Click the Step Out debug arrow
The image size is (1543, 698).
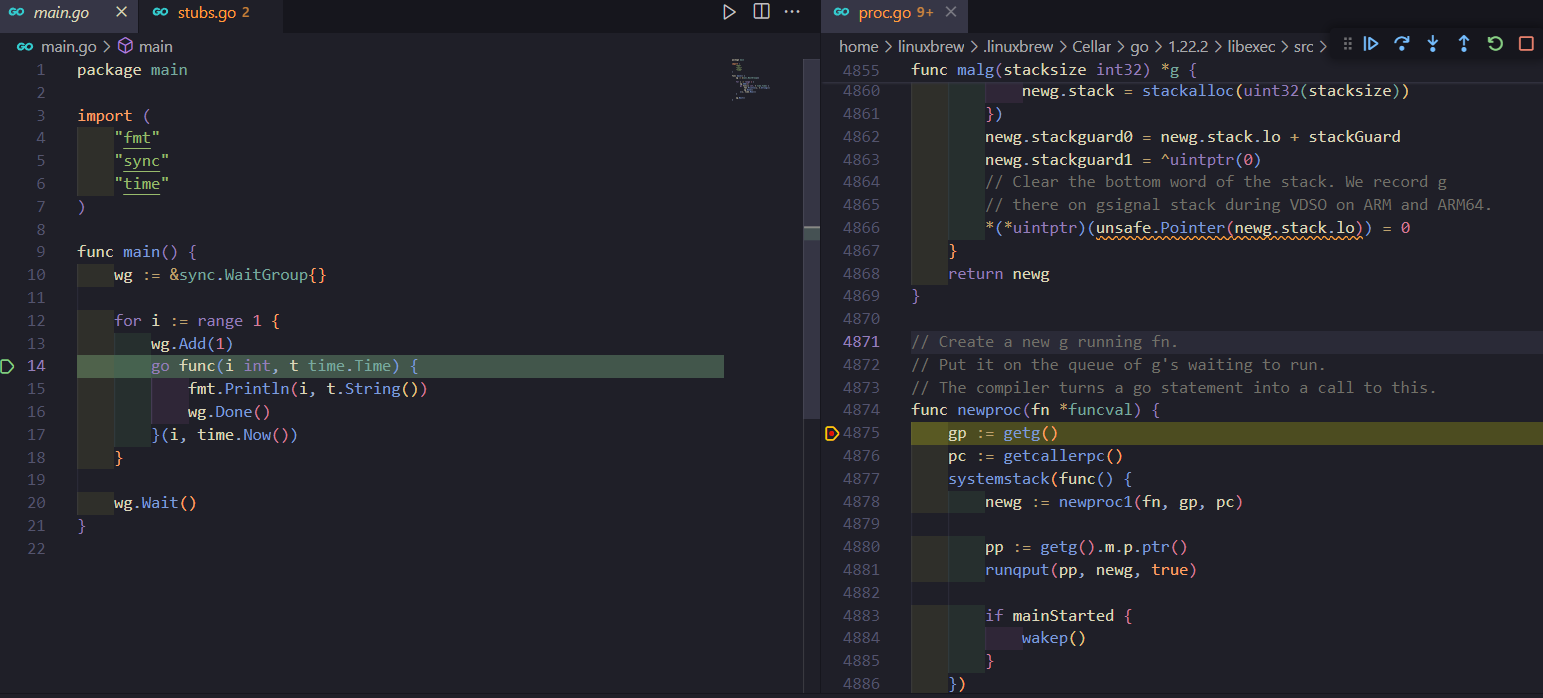[x=1464, y=44]
